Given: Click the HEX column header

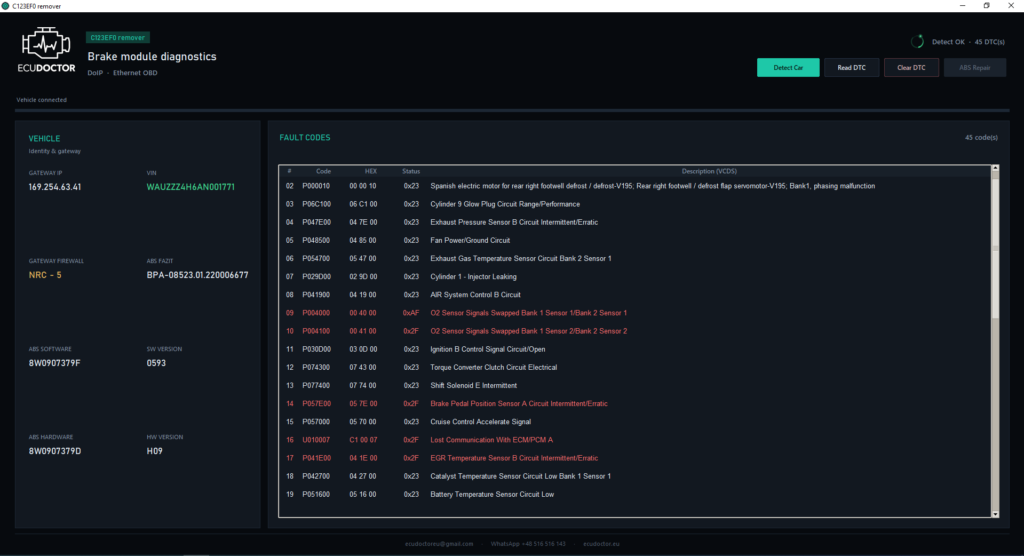Looking at the screenshot, I should pos(370,171).
